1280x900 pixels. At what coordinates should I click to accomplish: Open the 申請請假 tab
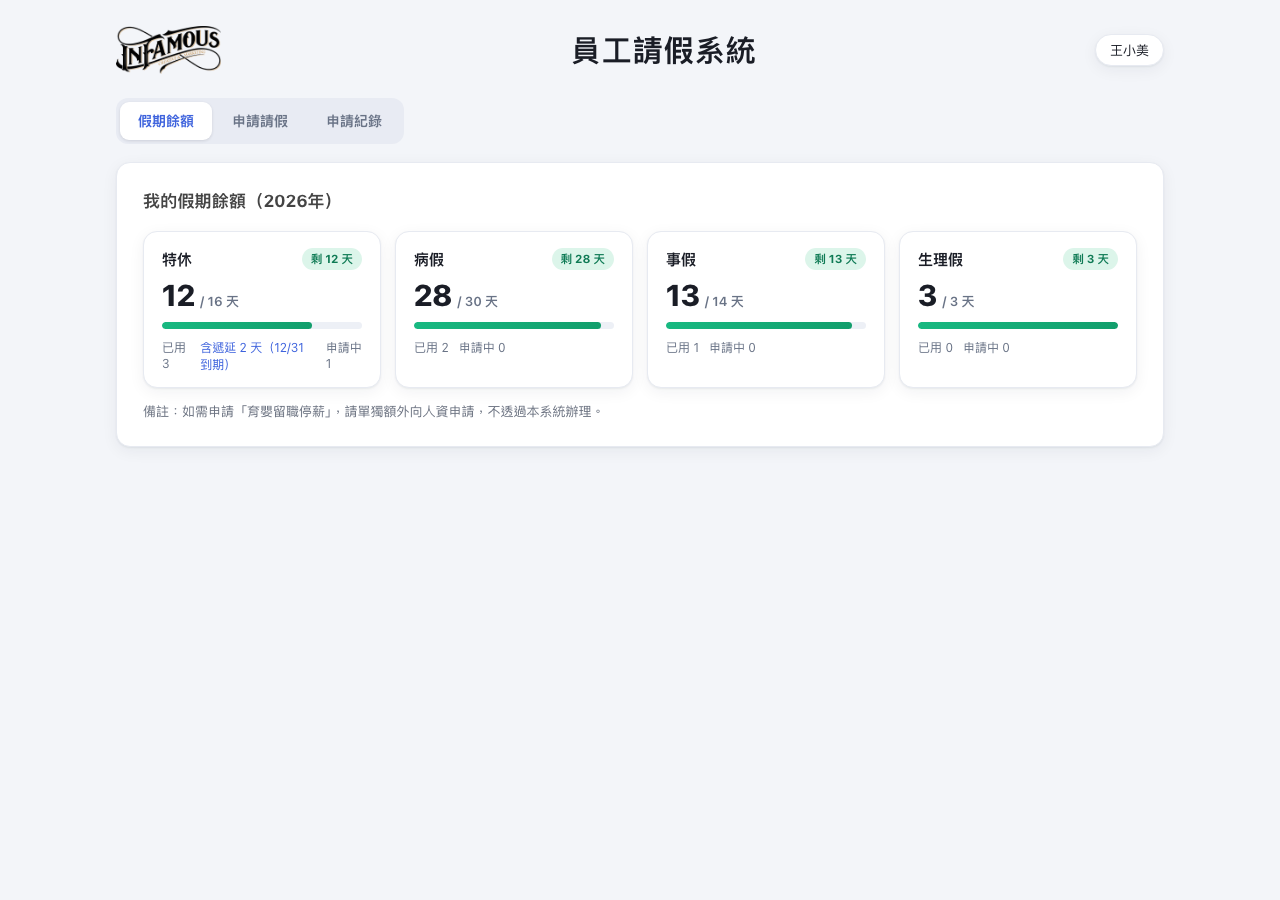pyautogui.click(x=260, y=121)
